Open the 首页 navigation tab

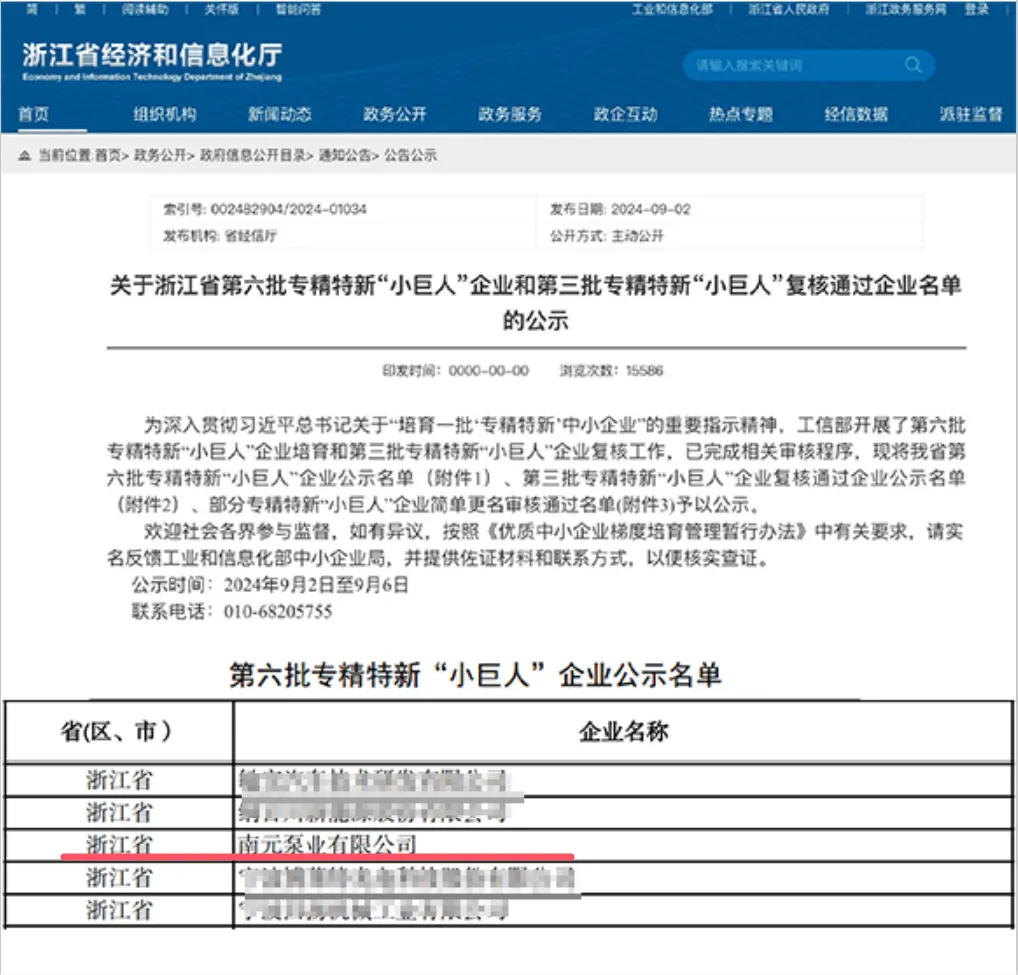34,114
